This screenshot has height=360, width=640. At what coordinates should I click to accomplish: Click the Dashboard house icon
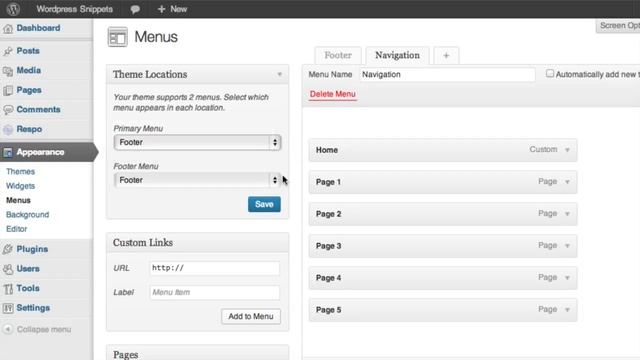8,29
